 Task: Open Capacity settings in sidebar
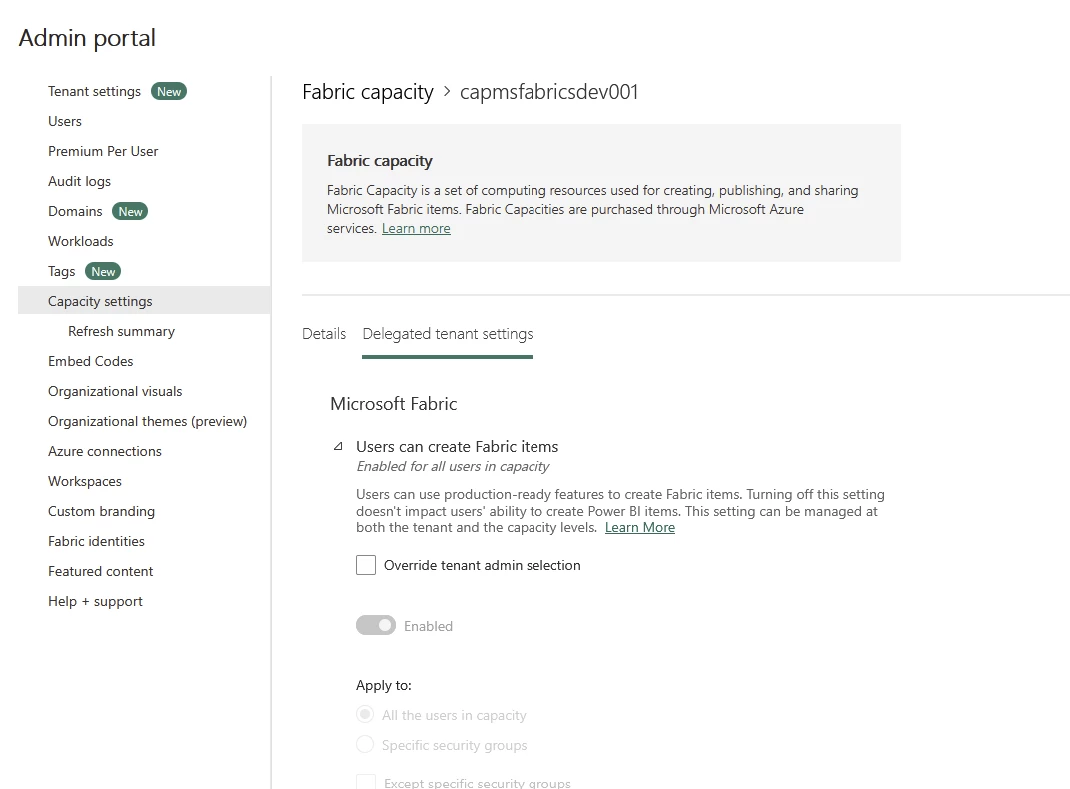[x=100, y=301]
